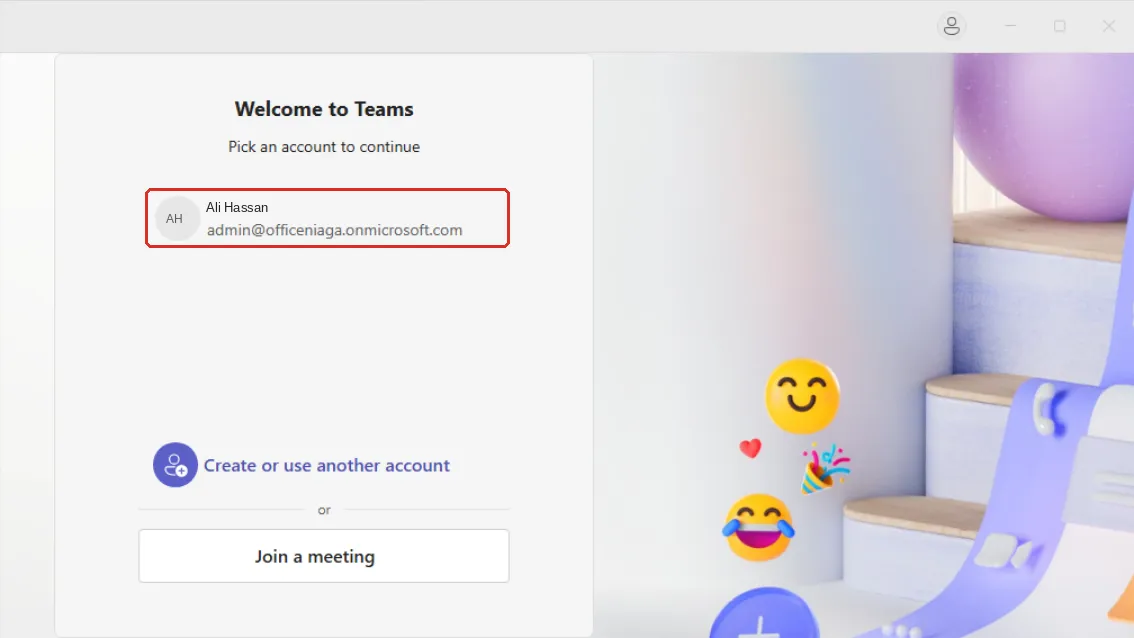Screen dimensions: 1134x638
Task: Close the Teams window
Action: tap(1109, 26)
